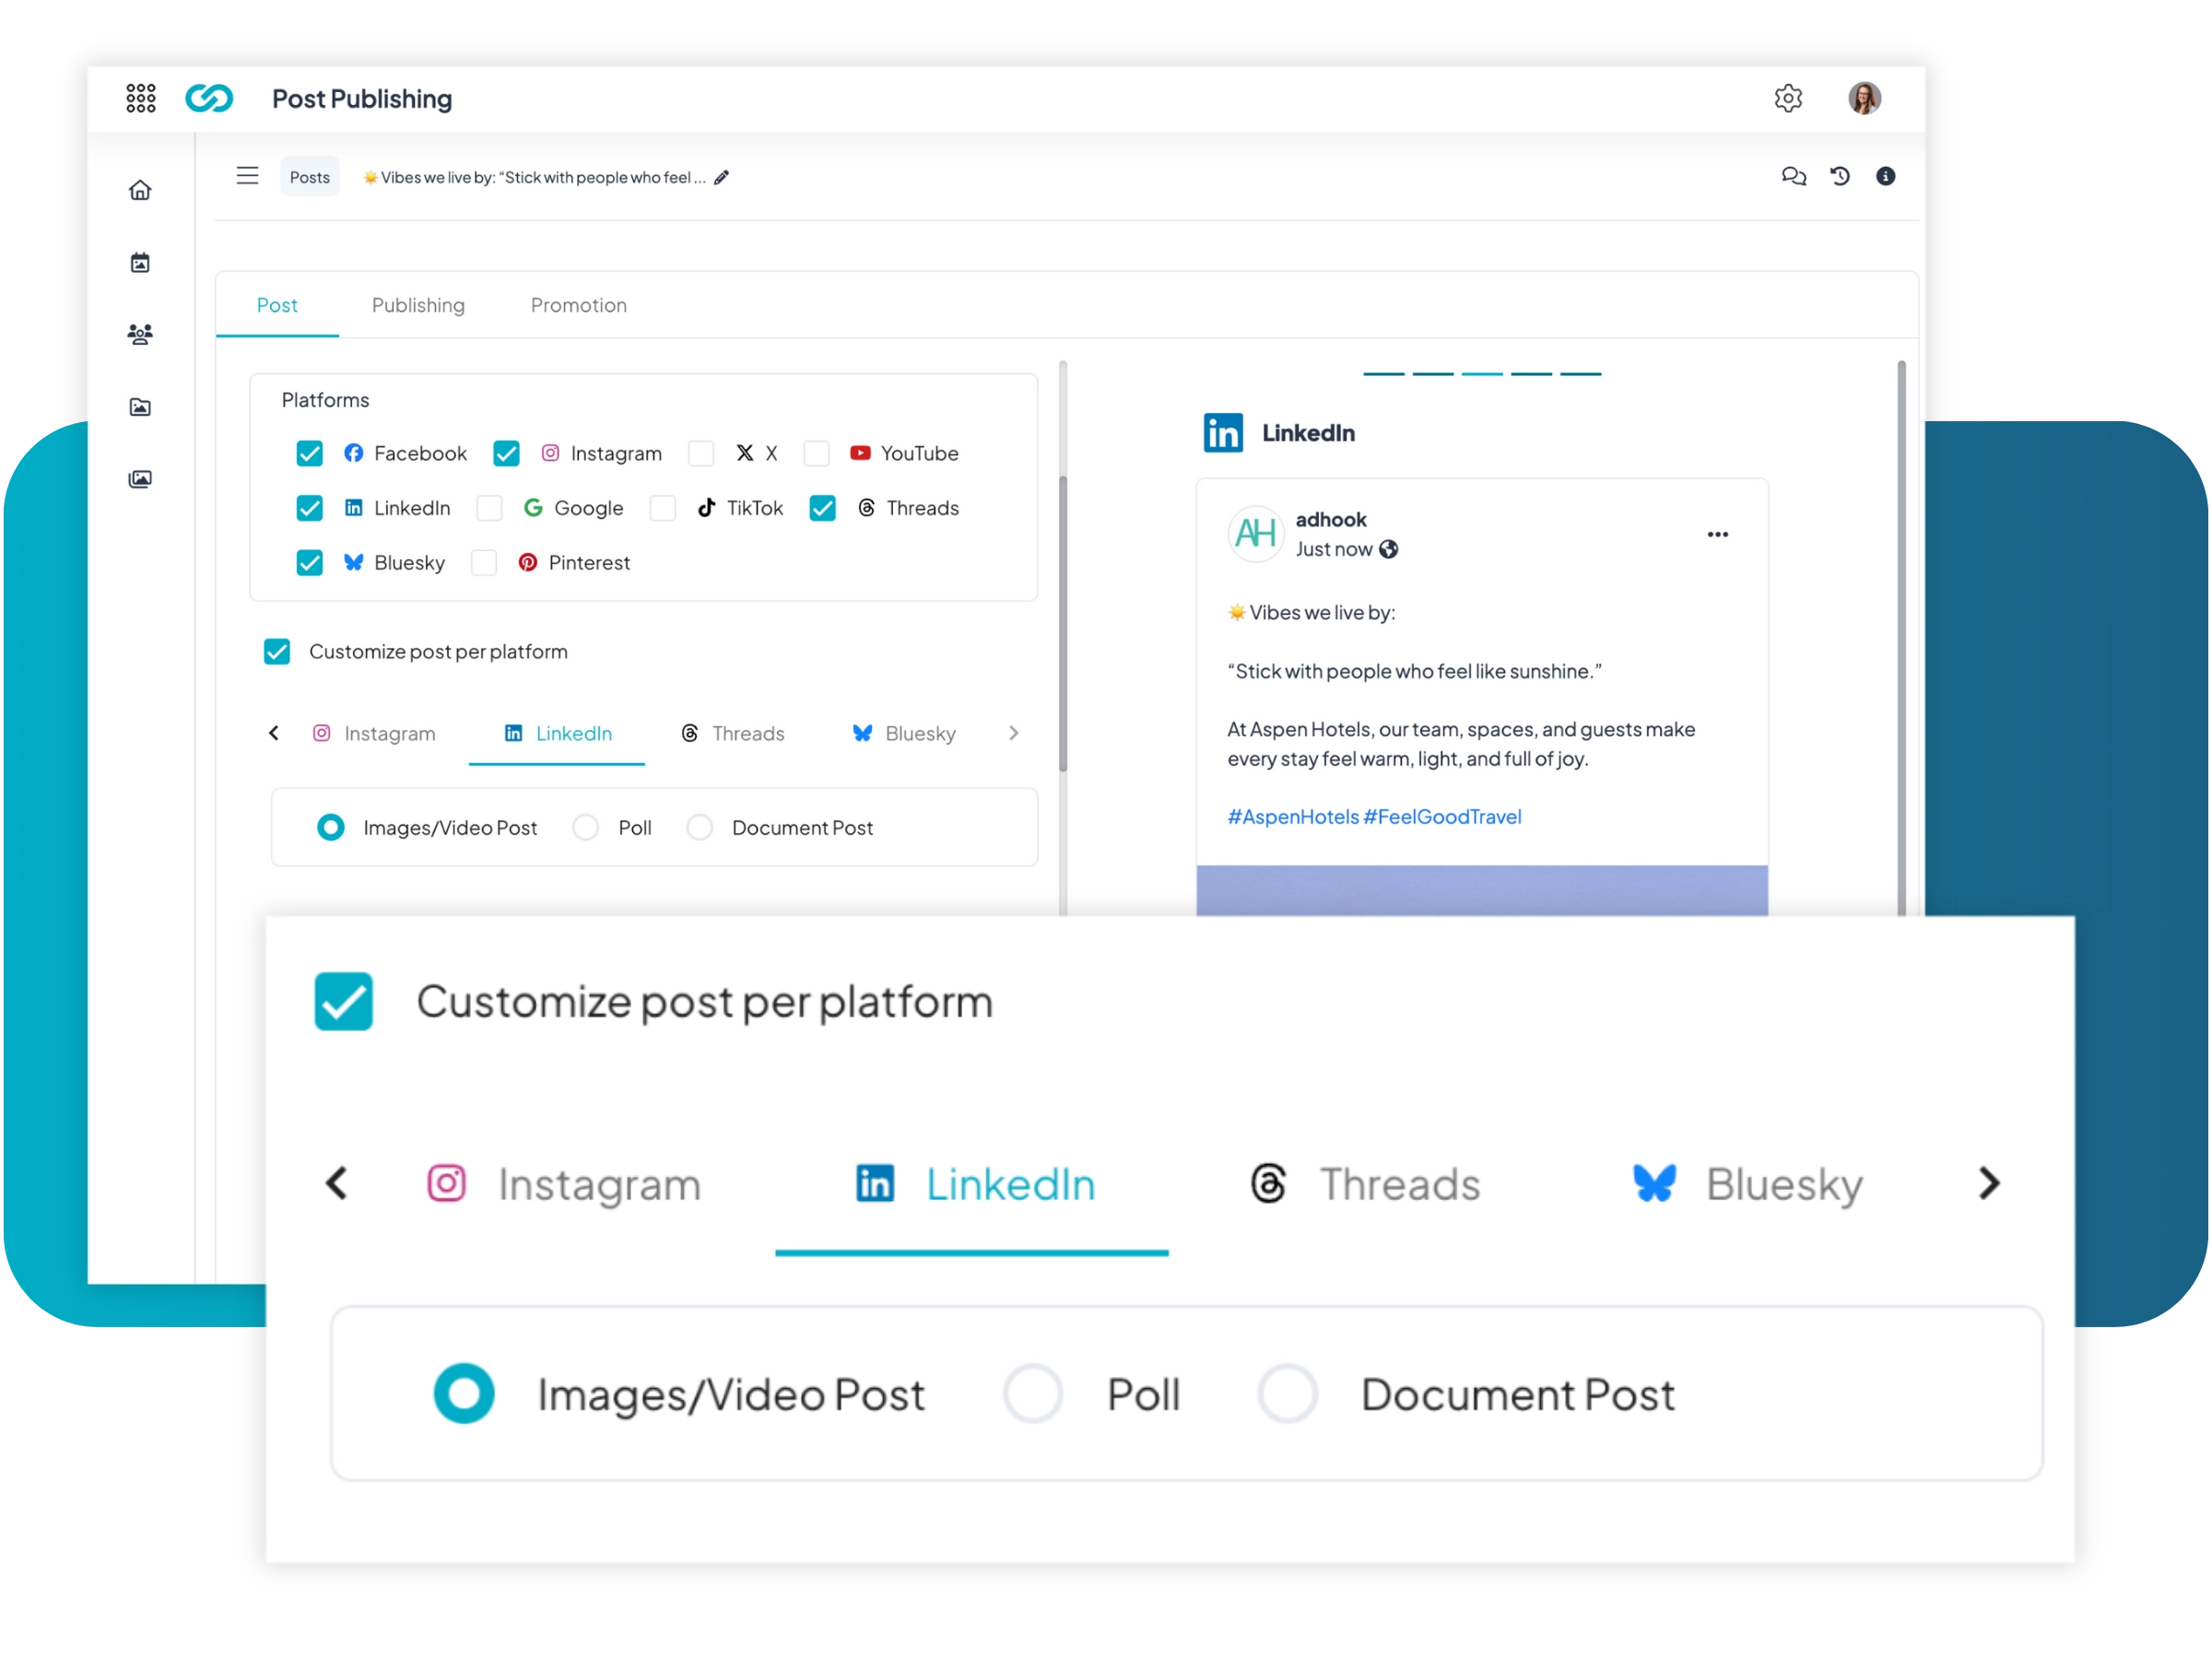Open the apps grid menu icon
2212x1659 pixels.
141,98
